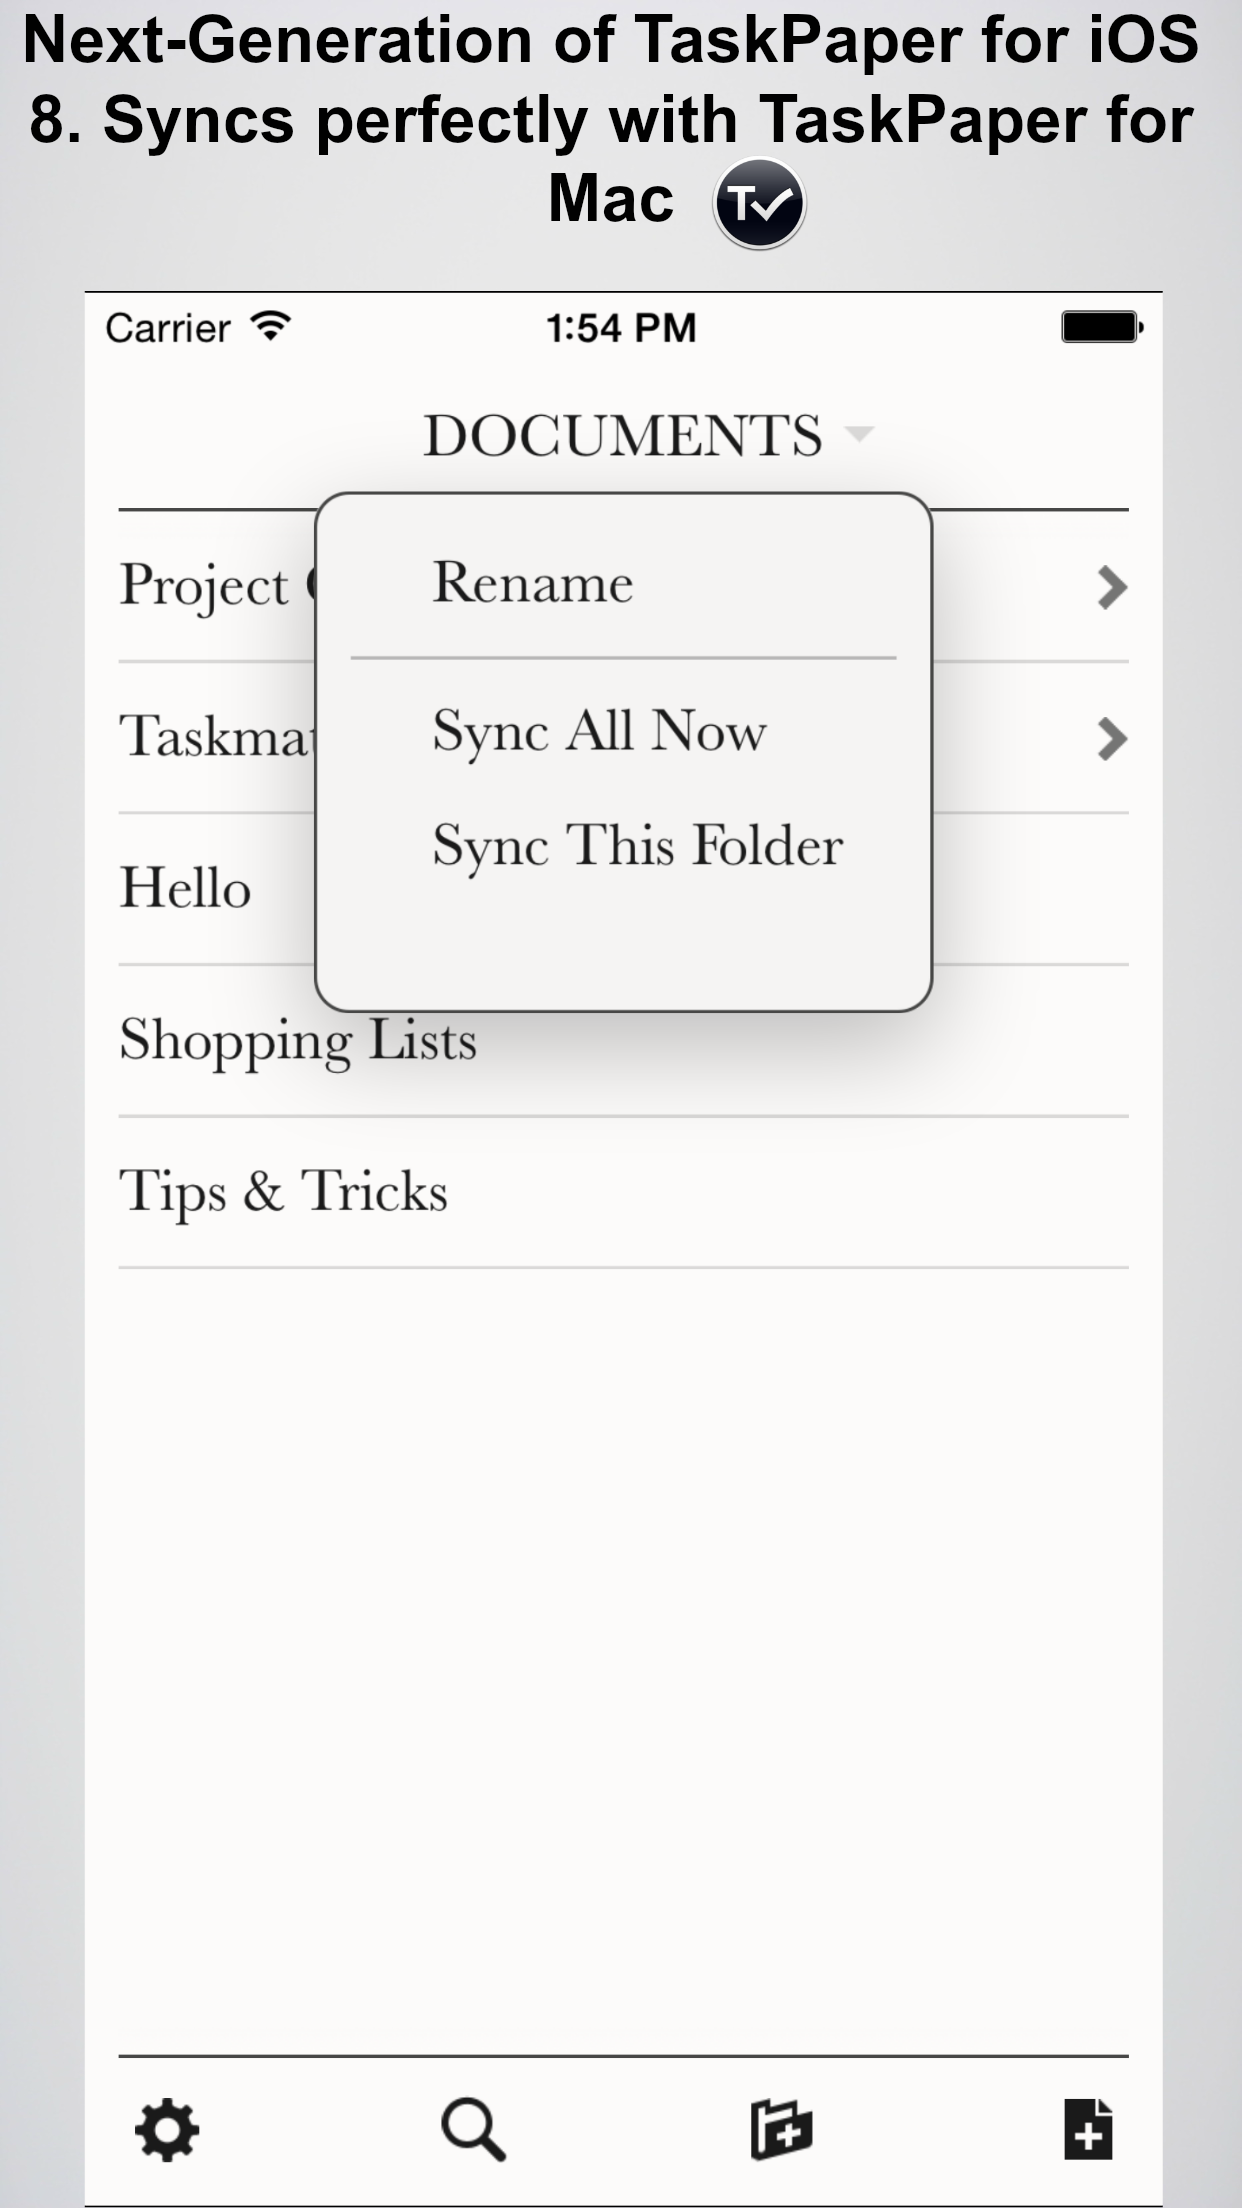
Task: Expand the Project folder chevron
Action: 1112,587
